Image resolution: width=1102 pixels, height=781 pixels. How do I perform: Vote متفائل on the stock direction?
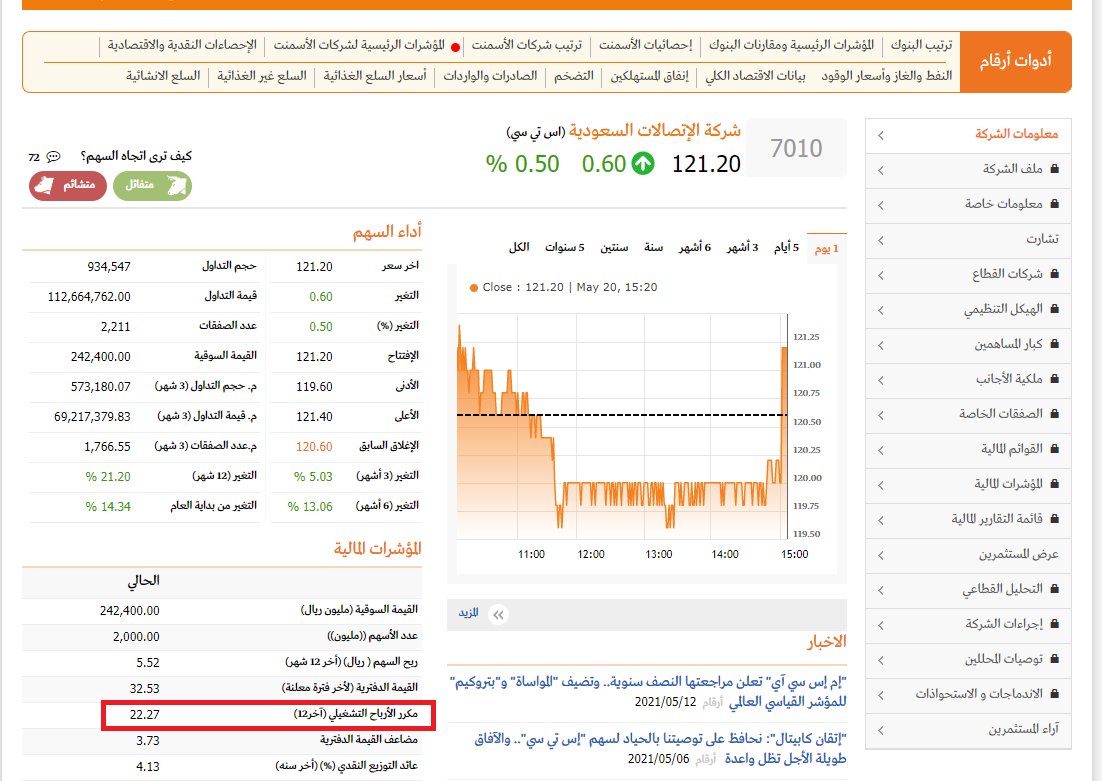[153, 186]
